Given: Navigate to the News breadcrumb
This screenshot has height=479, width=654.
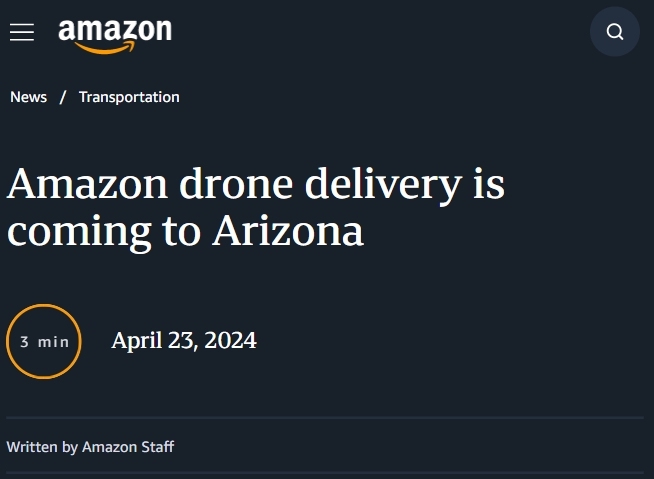Looking at the screenshot, I should [x=28, y=97].
